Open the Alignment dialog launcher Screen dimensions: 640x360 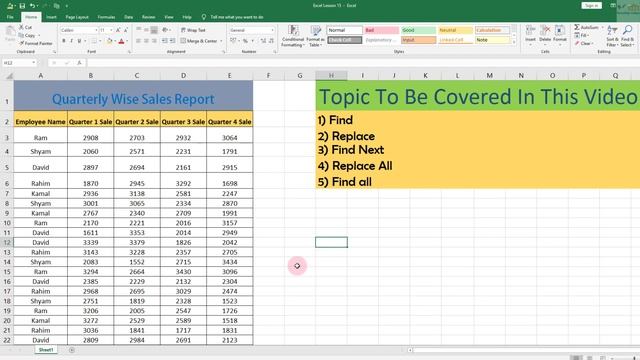click(x=224, y=52)
